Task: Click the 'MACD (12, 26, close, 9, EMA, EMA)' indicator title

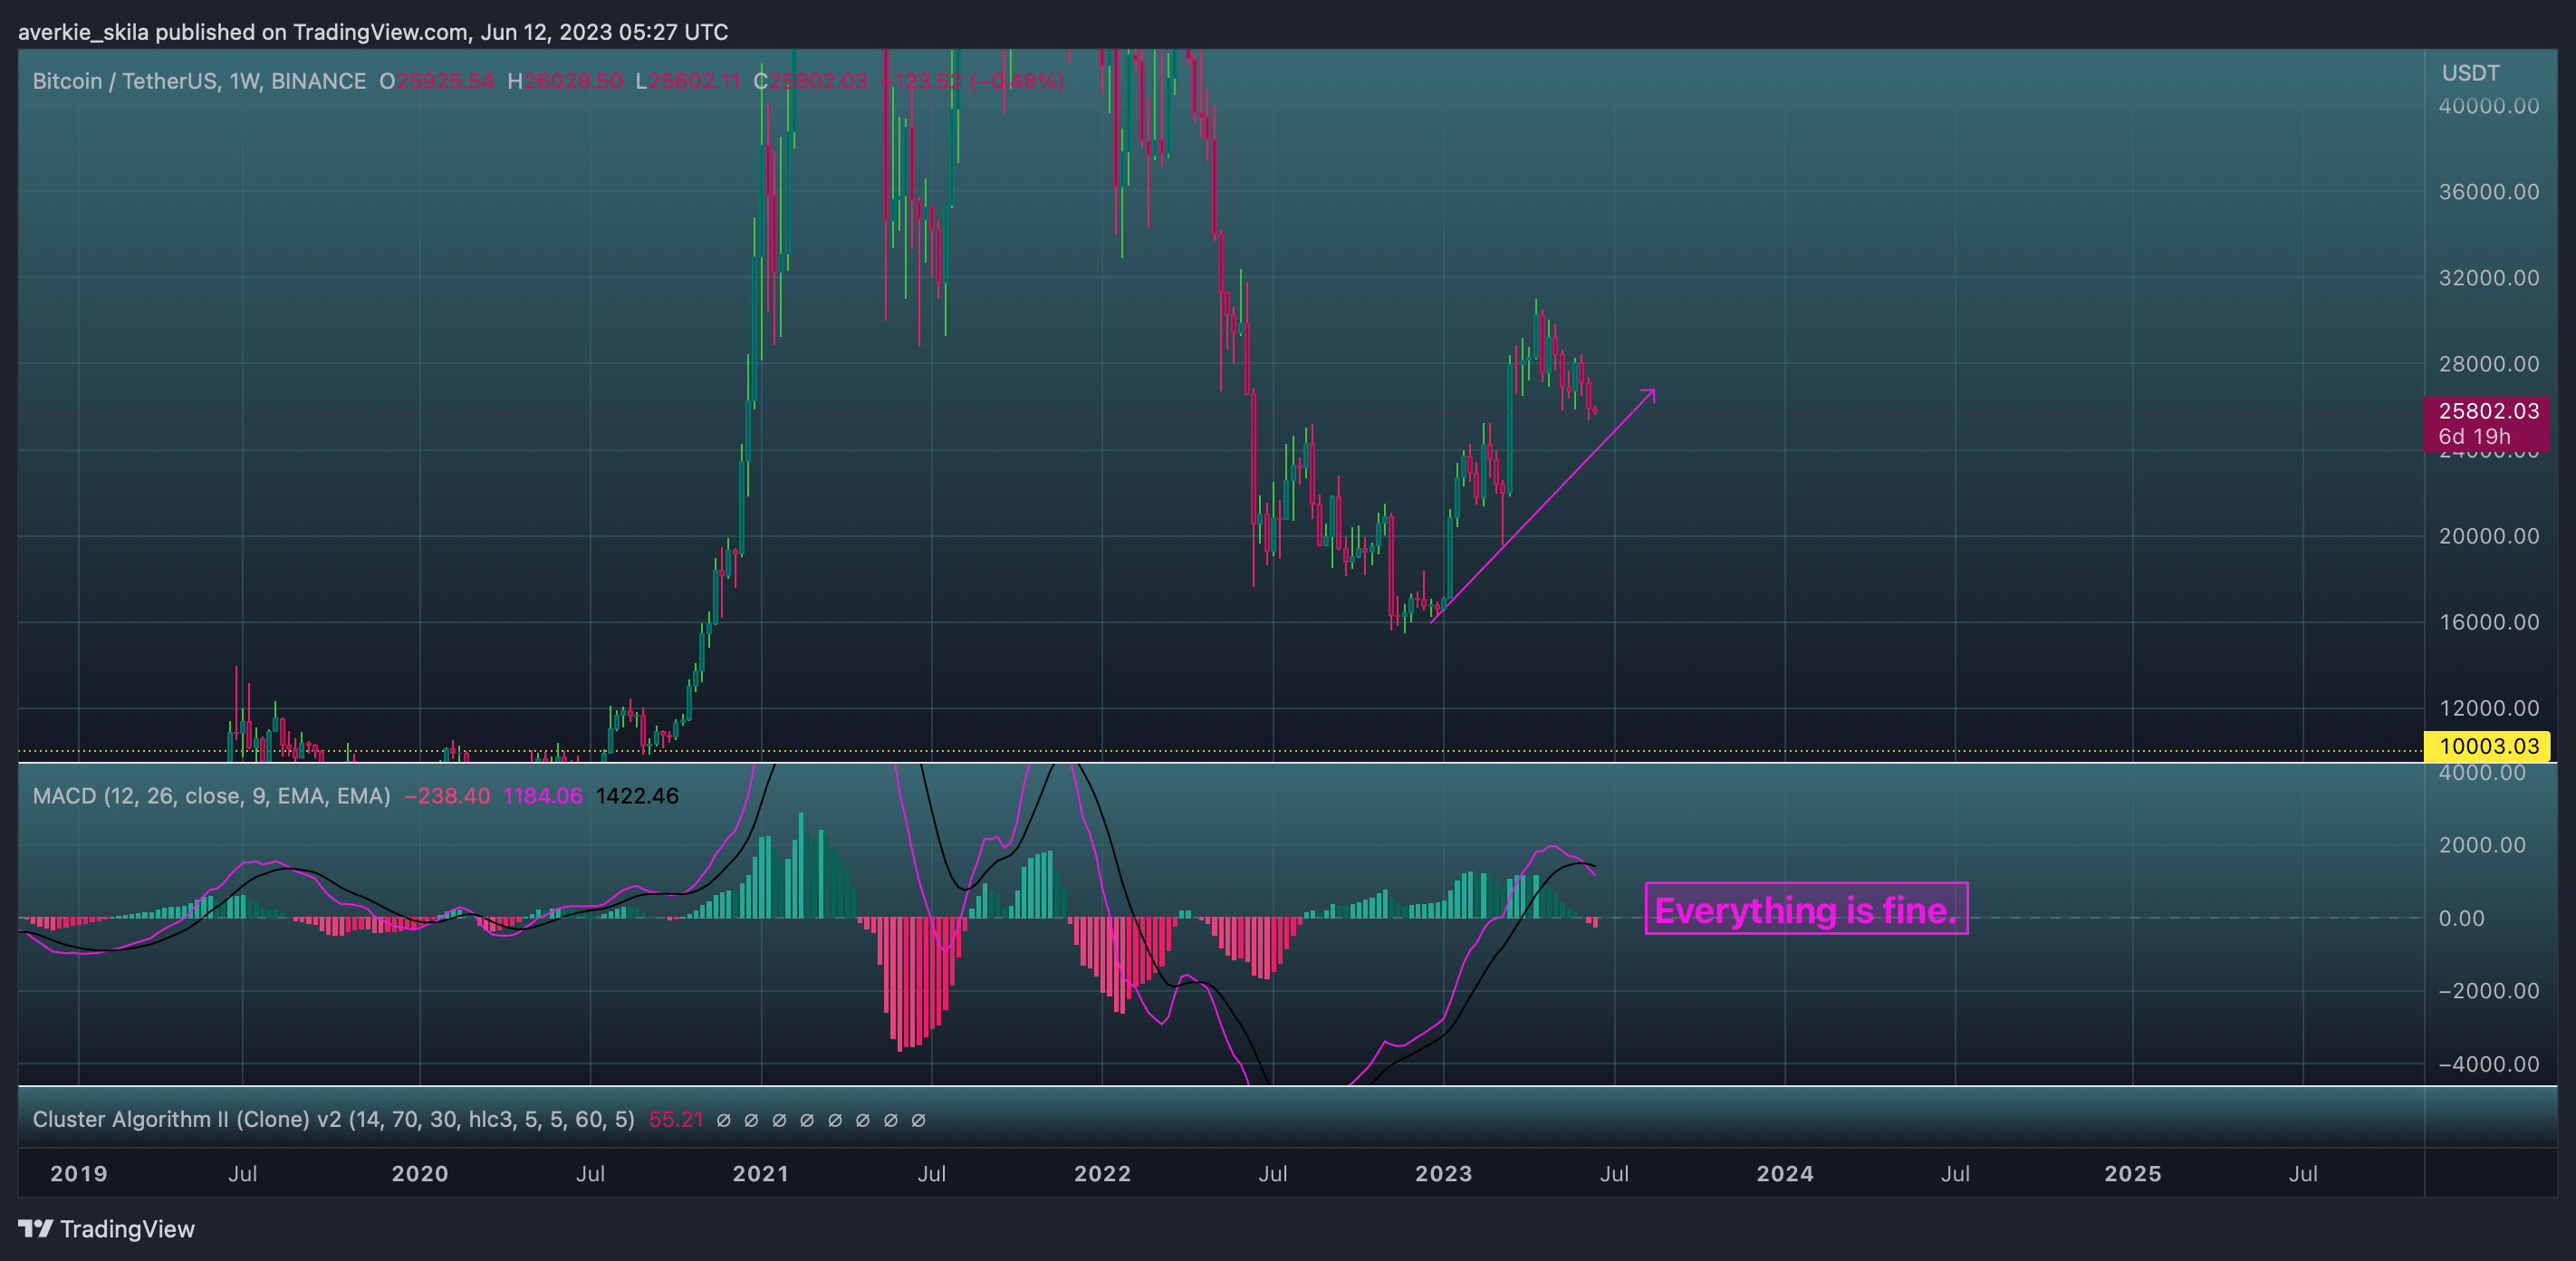Action: 211,796
